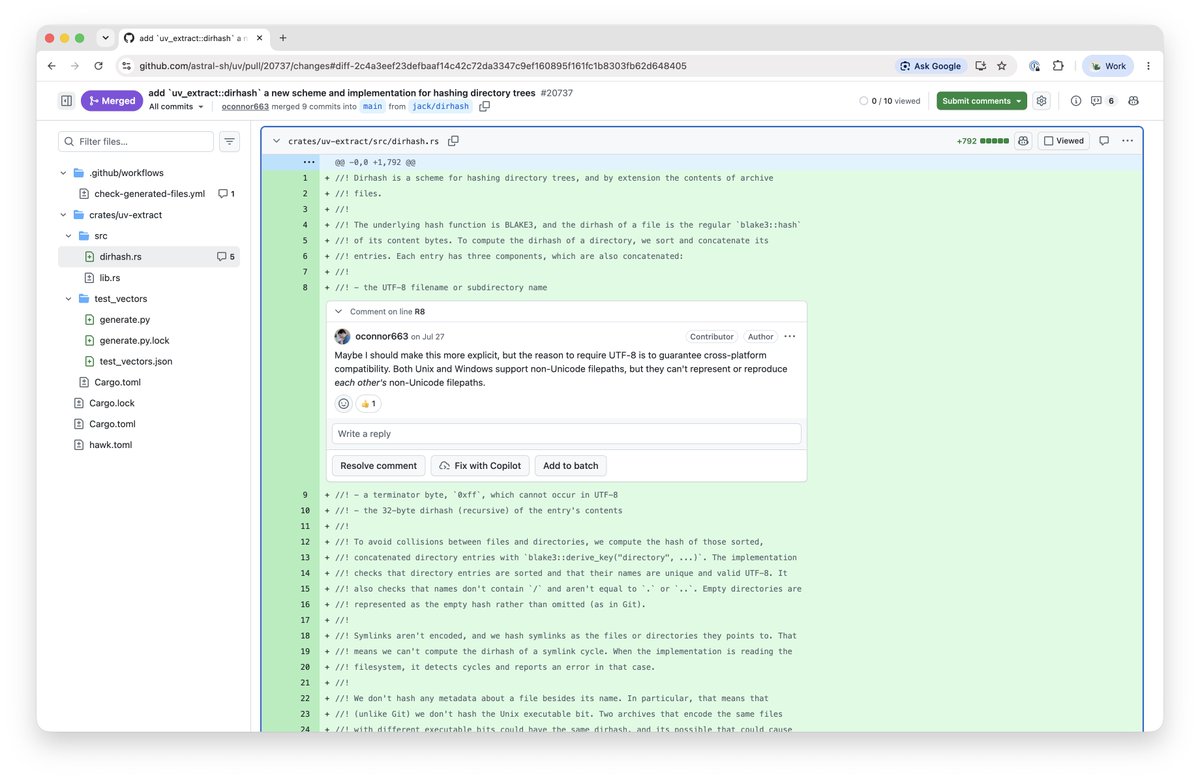The image size is (1200, 780).
Task: Open file tree filter options icon
Action: (229, 142)
